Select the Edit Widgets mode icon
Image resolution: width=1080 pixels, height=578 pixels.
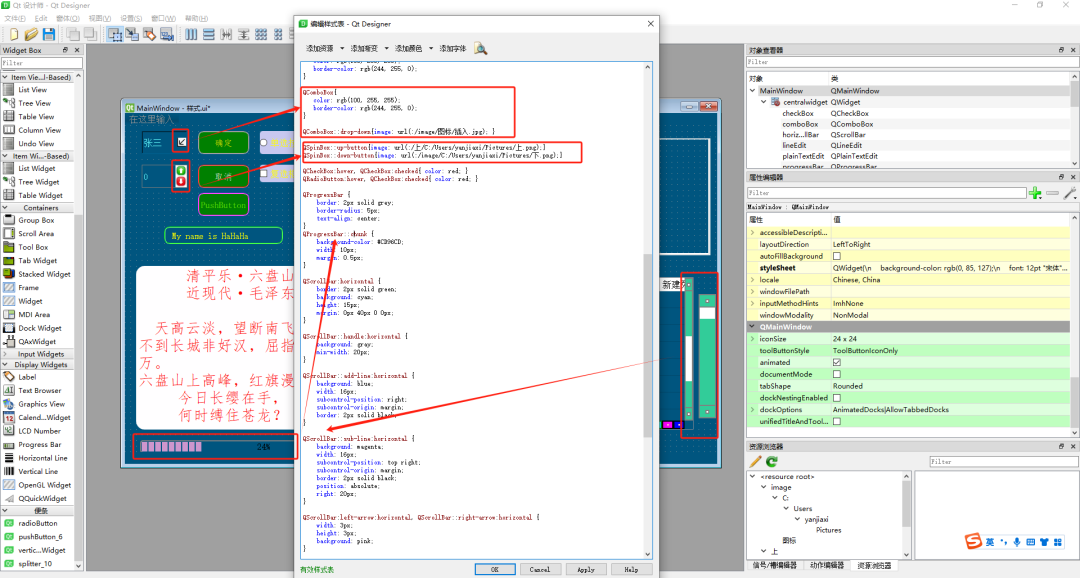(115, 34)
